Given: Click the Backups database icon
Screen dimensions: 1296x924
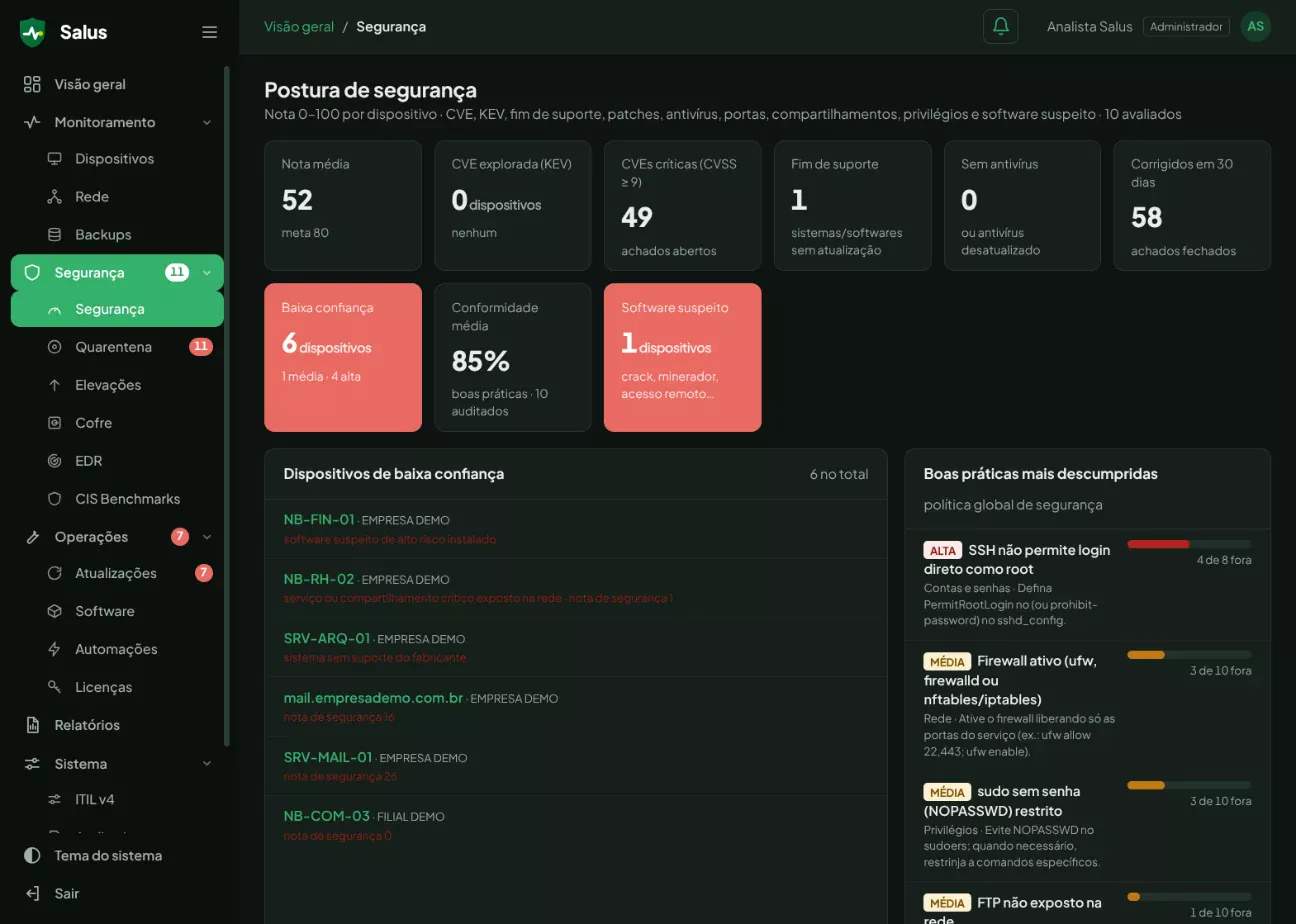Looking at the screenshot, I should click(54, 235).
